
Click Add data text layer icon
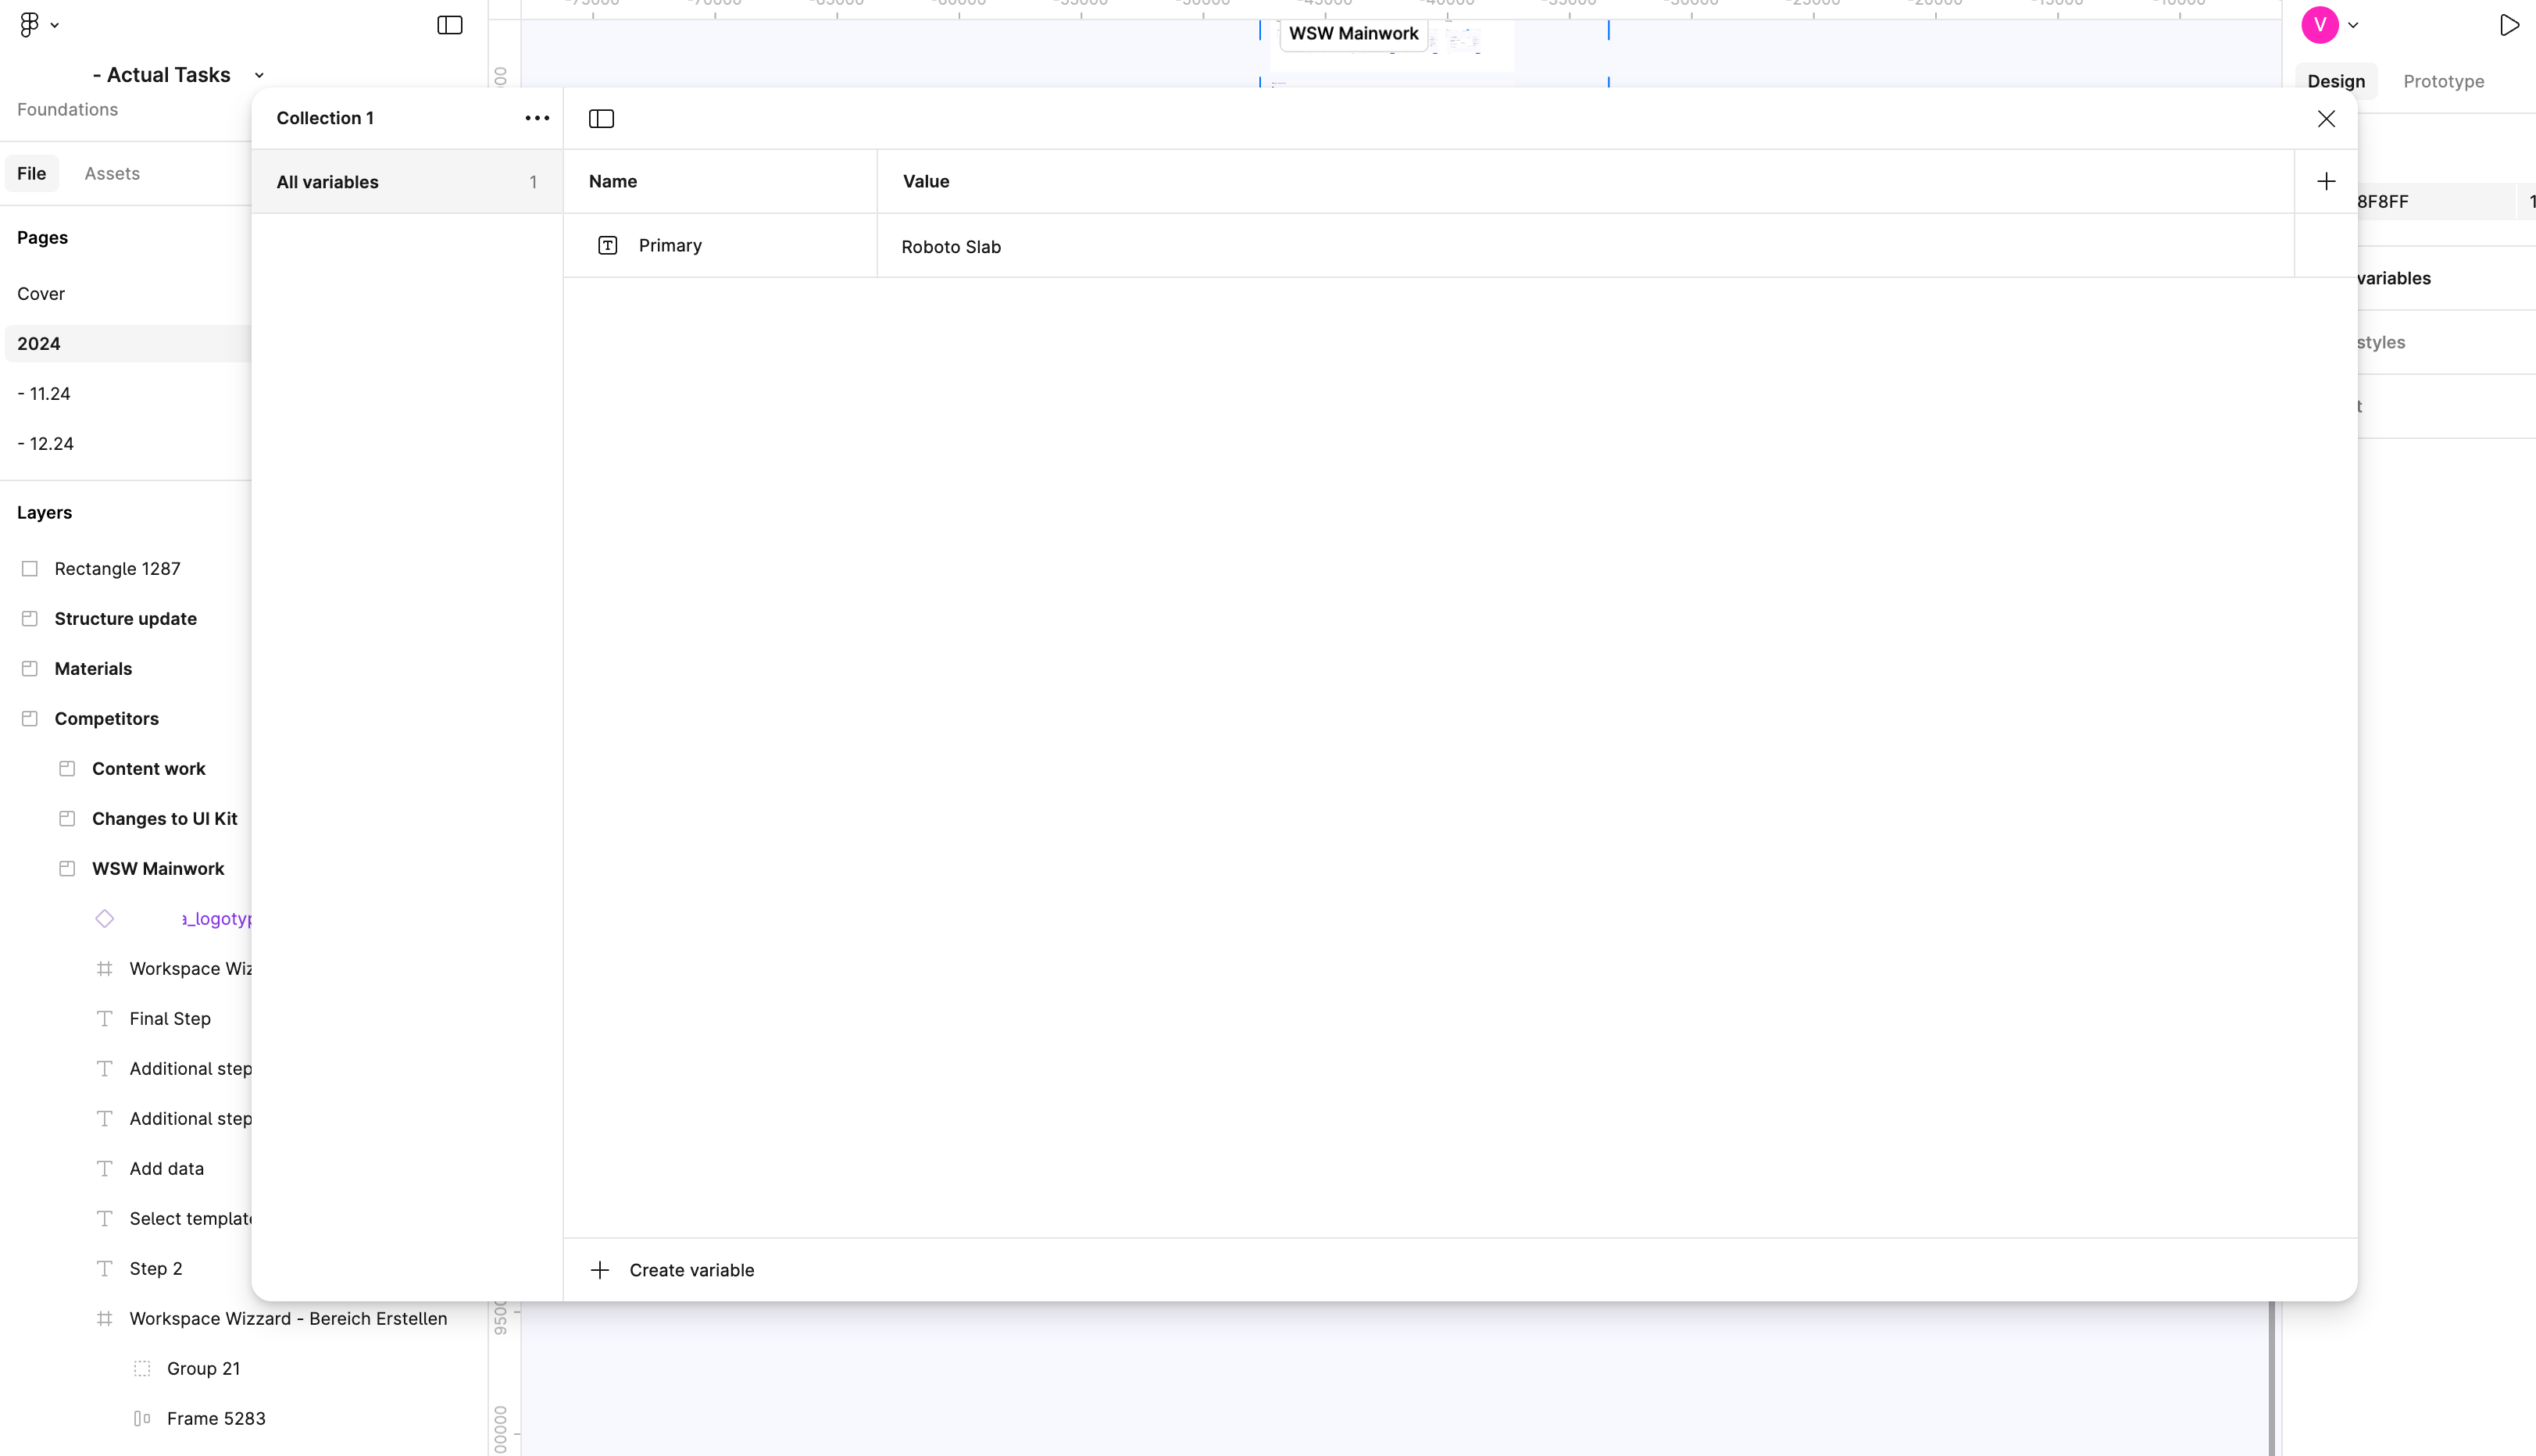coord(105,1169)
